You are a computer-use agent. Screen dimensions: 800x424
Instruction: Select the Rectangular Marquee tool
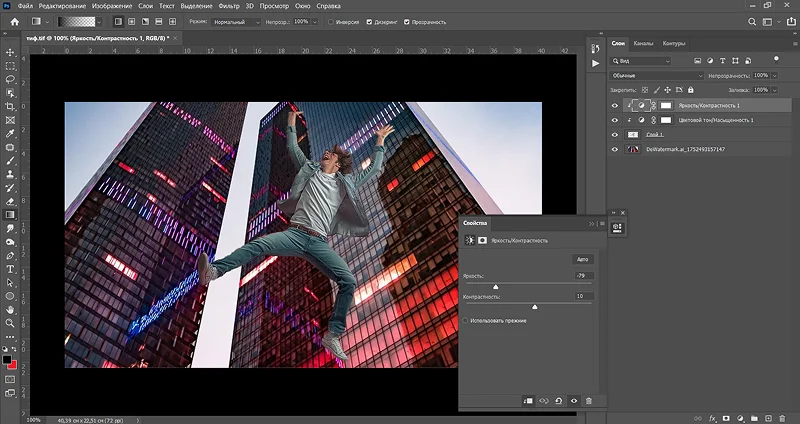coord(10,66)
